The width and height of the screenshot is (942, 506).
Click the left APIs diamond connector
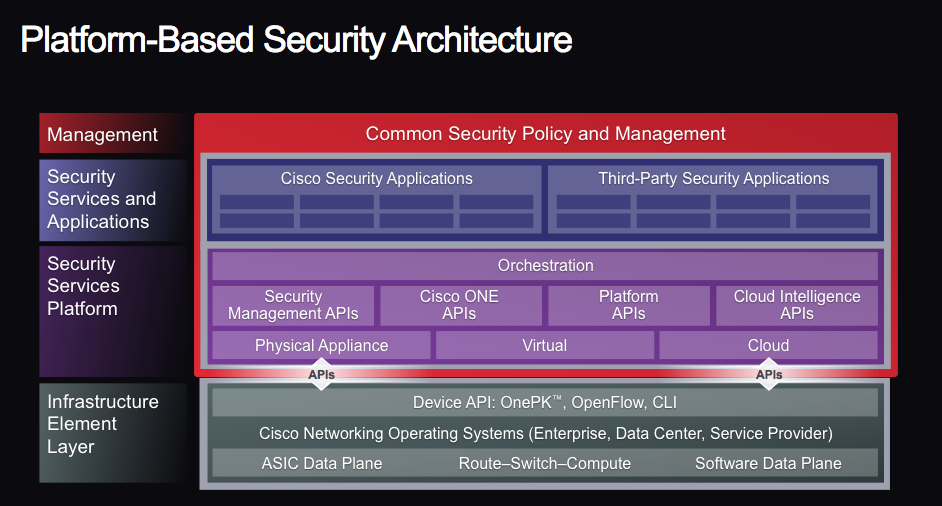(321, 375)
